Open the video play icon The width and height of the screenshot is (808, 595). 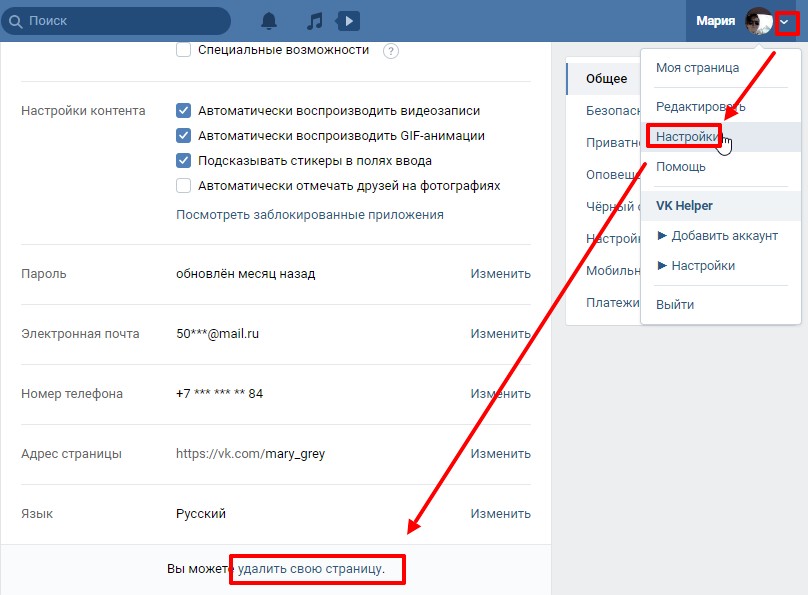(x=348, y=21)
